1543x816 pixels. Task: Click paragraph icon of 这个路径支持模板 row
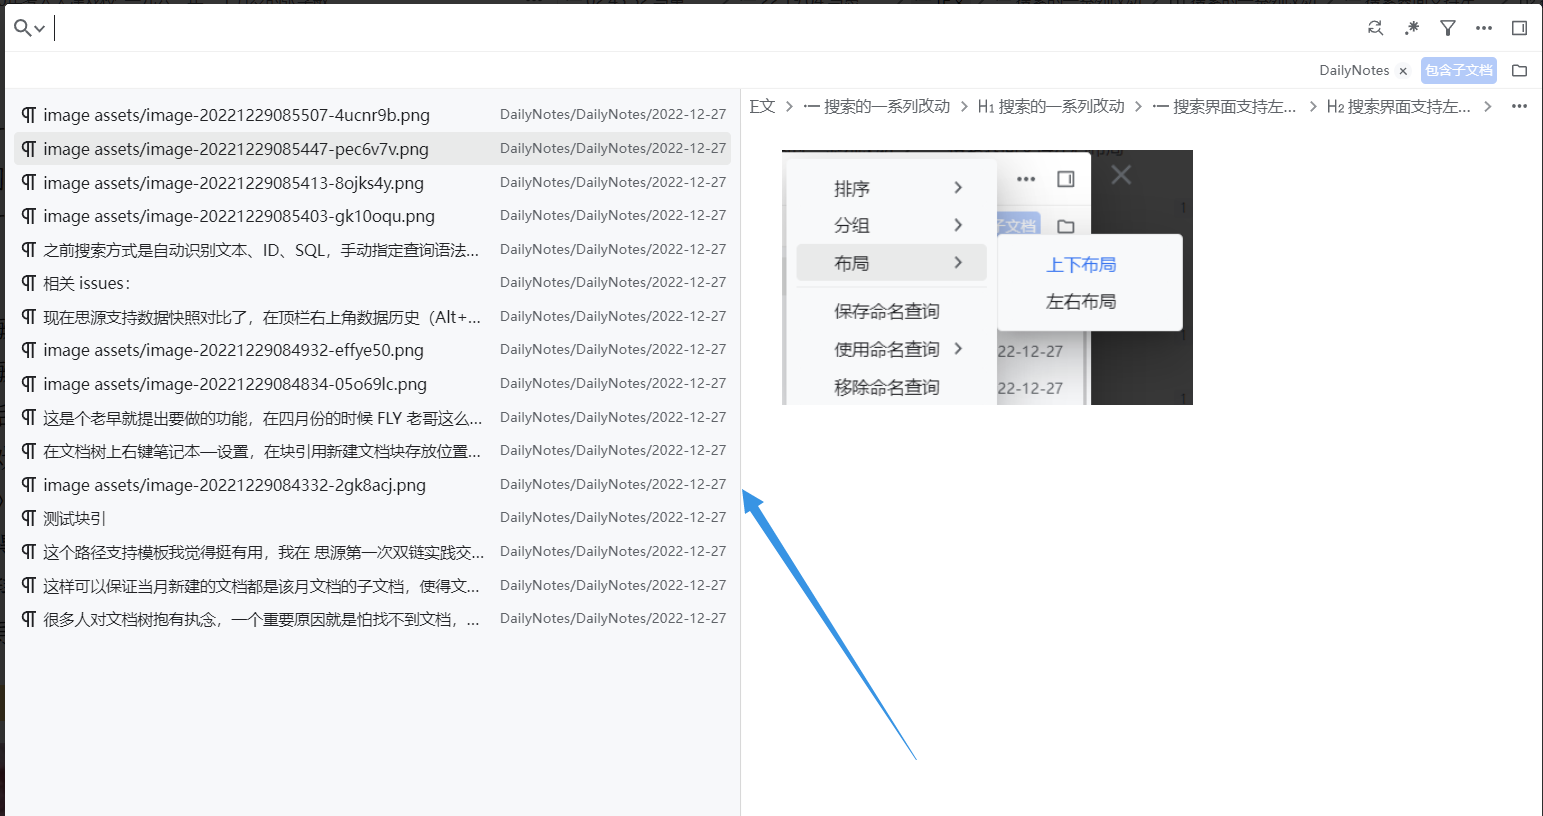point(29,552)
